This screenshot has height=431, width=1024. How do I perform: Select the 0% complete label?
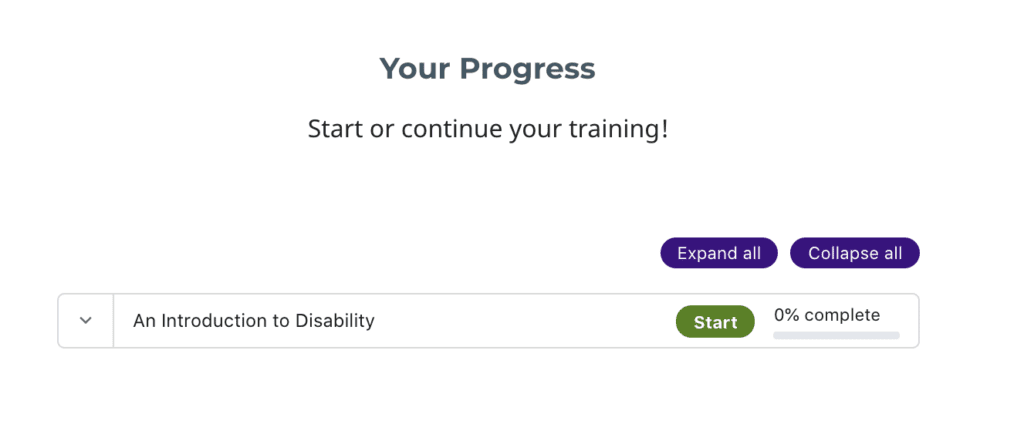[827, 315]
